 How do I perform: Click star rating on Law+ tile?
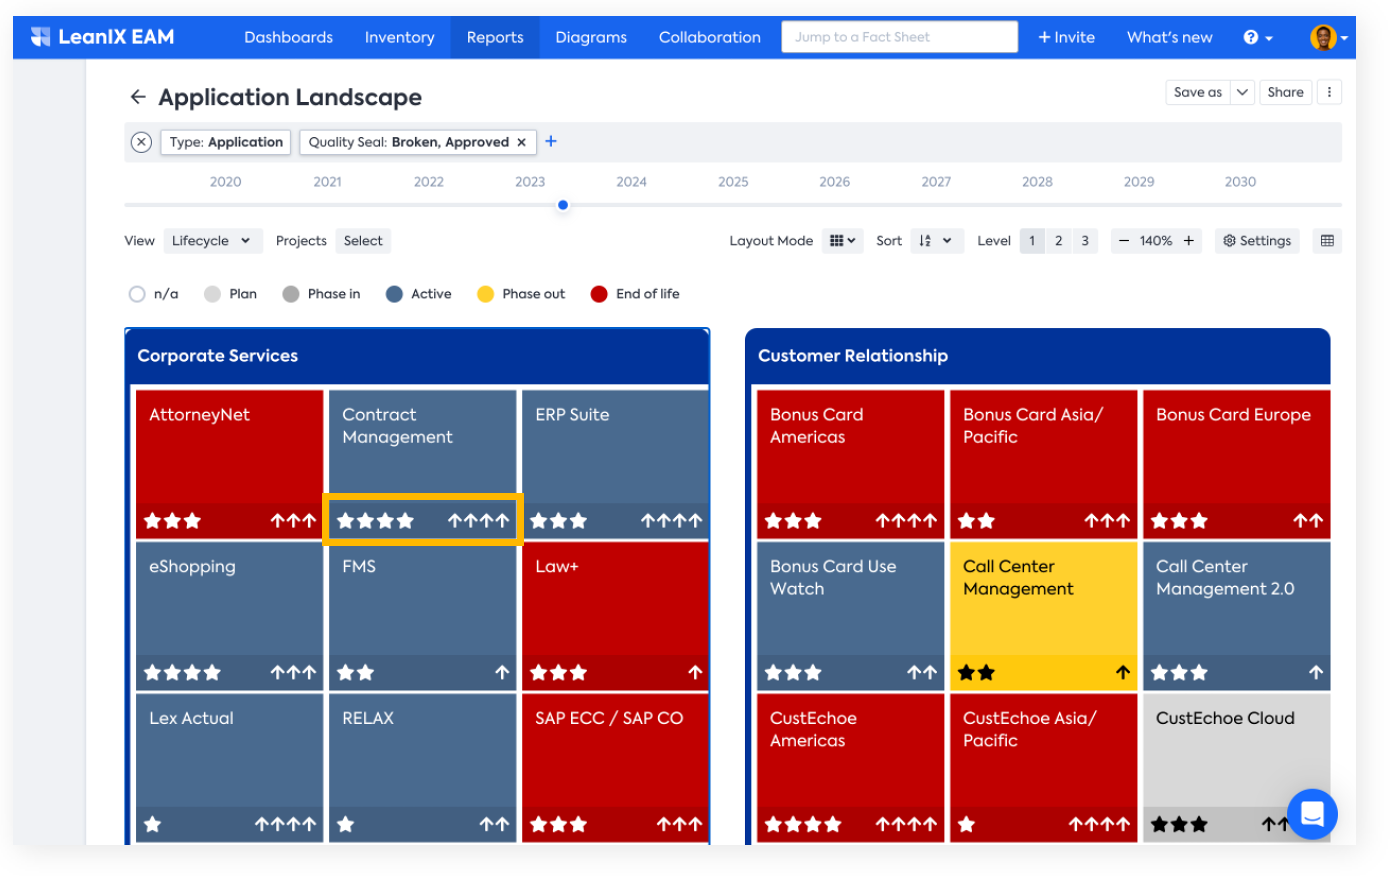(x=558, y=673)
